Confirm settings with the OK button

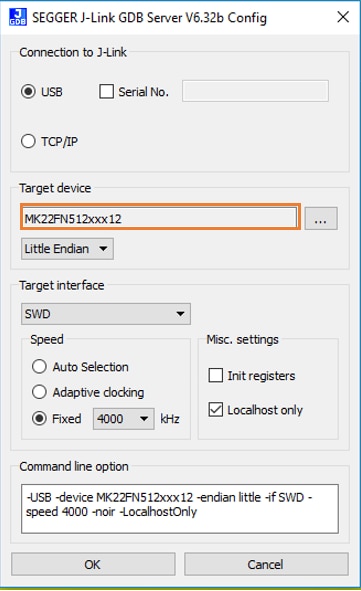pyautogui.click(x=93, y=564)
